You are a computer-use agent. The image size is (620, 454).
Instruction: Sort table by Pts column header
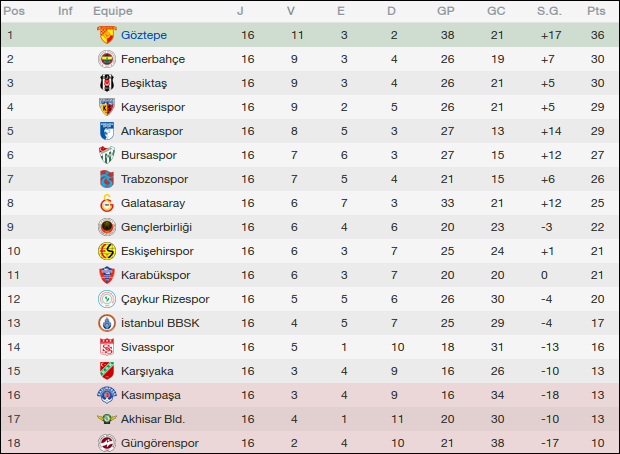596,11
